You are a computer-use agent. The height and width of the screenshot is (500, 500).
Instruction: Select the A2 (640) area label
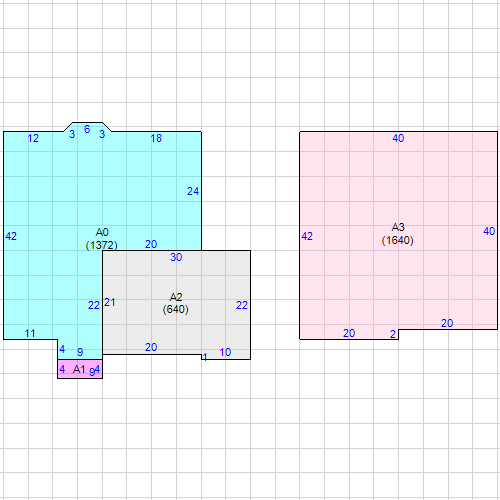pyautogui.click(x=176, y=303)
